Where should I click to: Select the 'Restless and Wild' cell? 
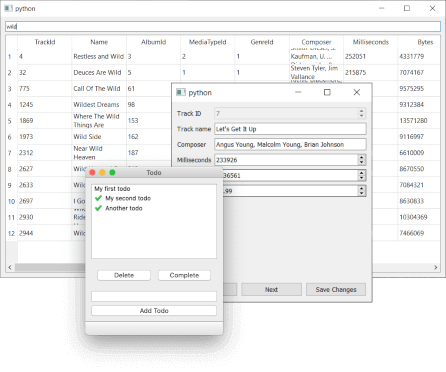point(99,56)
